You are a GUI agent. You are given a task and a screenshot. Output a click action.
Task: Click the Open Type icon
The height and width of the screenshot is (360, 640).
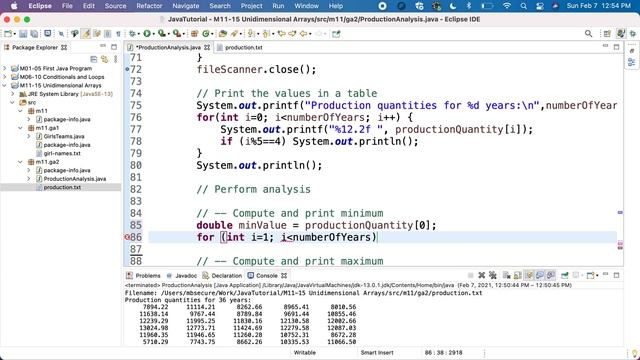click(222, 34)
